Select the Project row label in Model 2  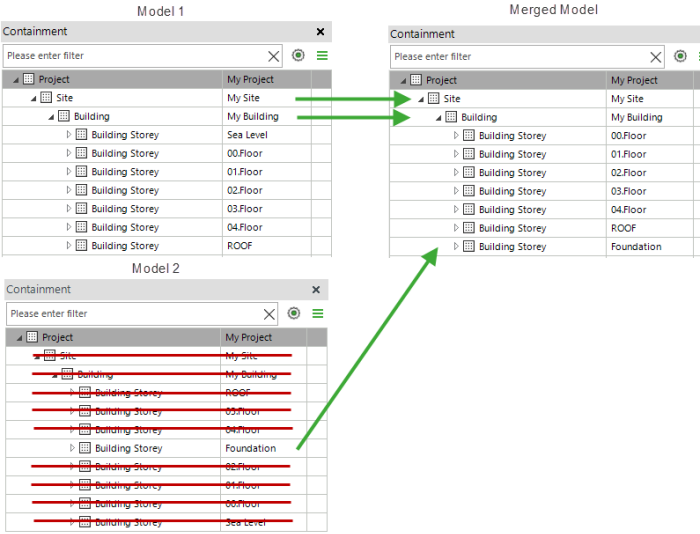tap(58, 338)
